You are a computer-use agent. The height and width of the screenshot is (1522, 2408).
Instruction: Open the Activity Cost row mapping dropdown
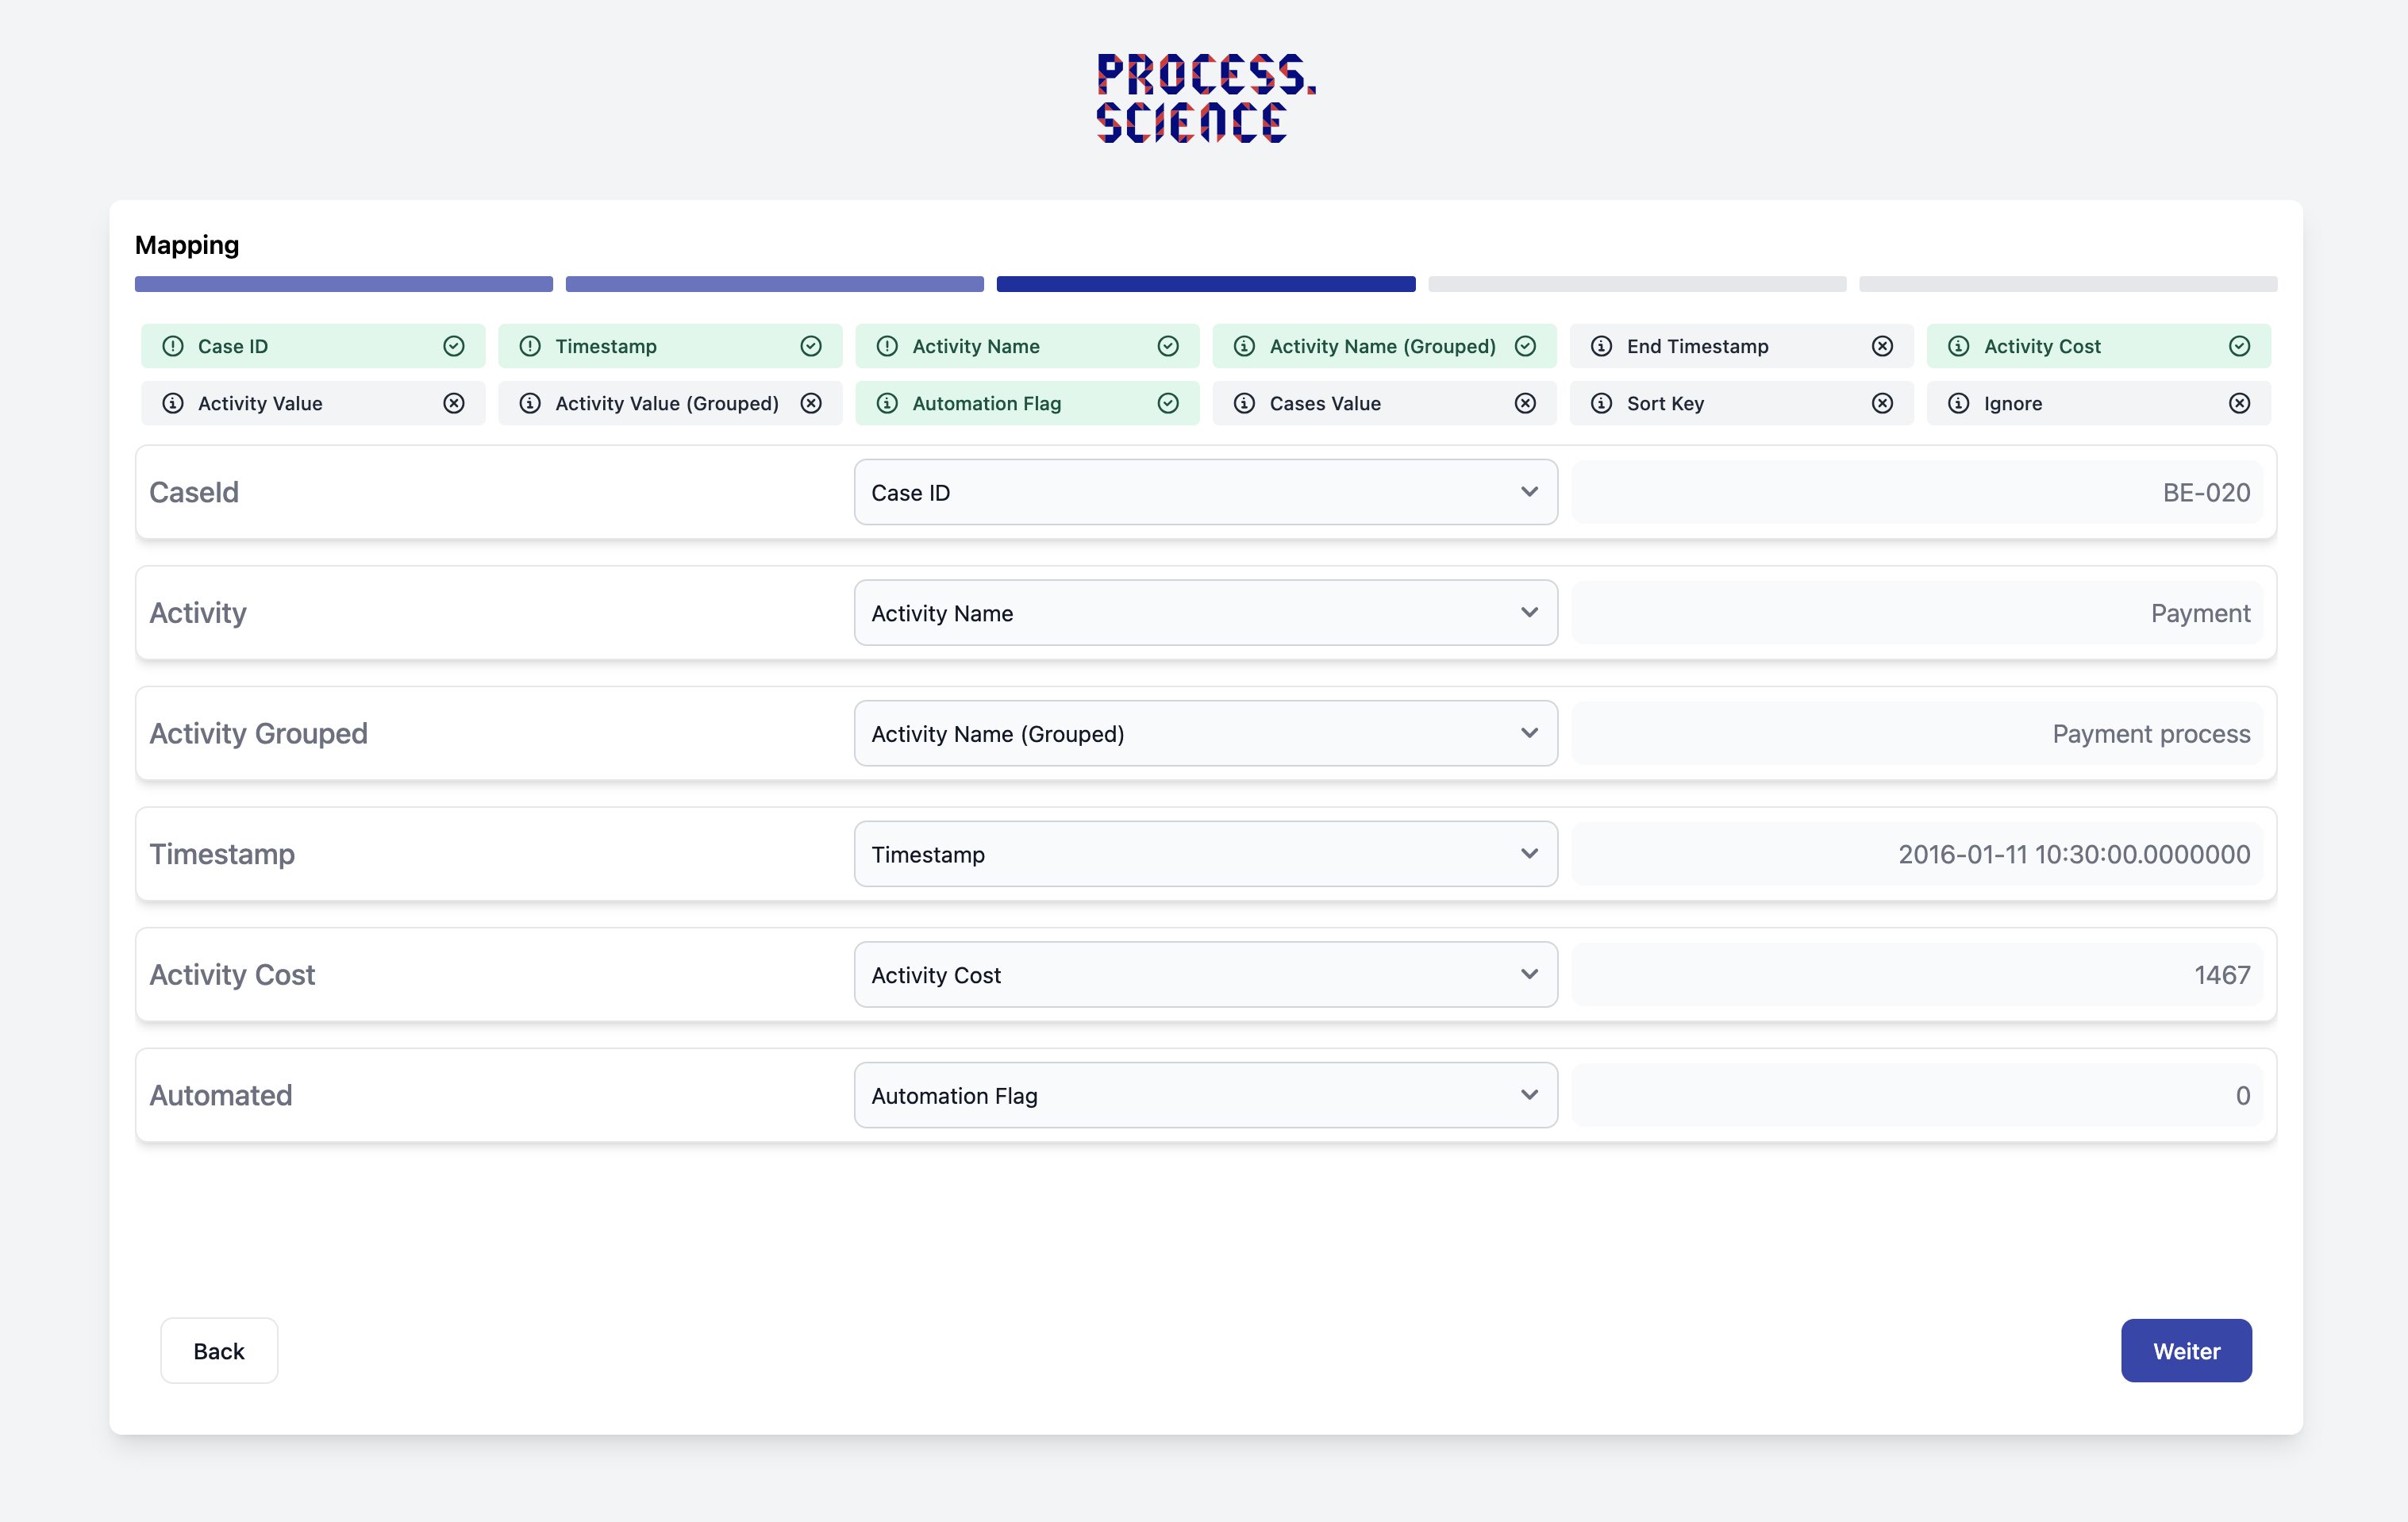[x=1205, y=974]
